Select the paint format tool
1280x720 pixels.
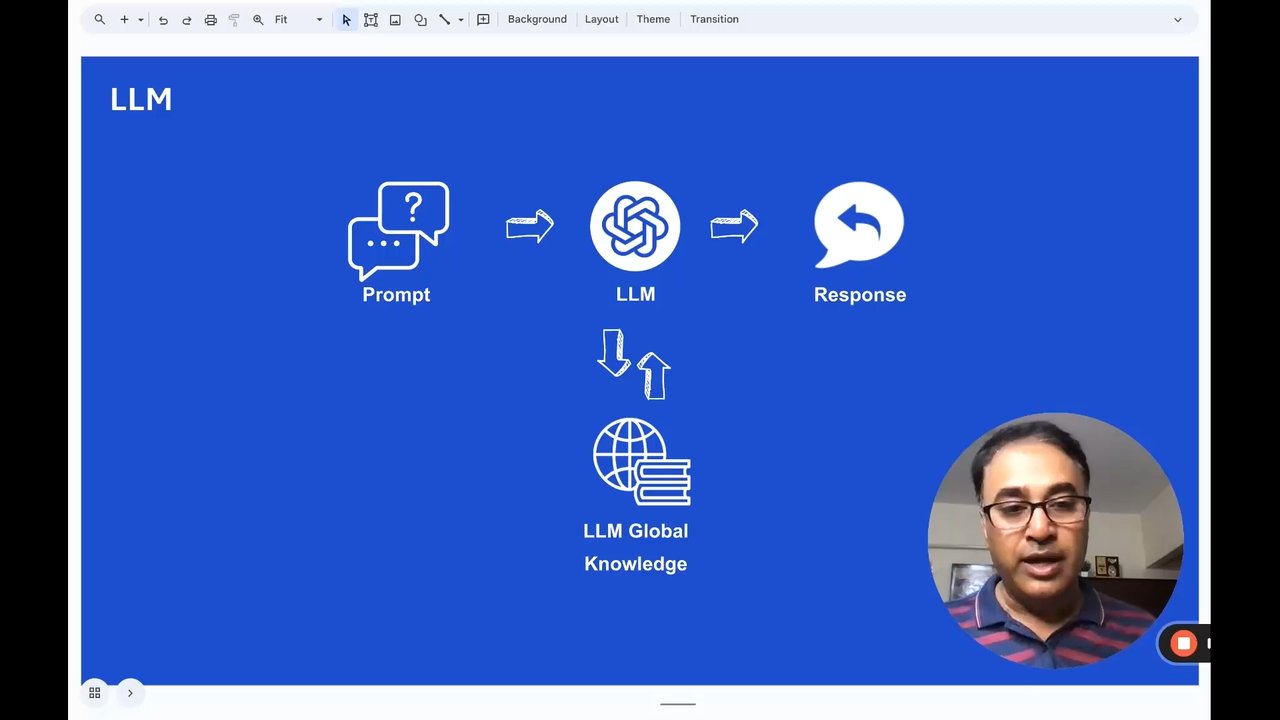(x=234, y=20)
